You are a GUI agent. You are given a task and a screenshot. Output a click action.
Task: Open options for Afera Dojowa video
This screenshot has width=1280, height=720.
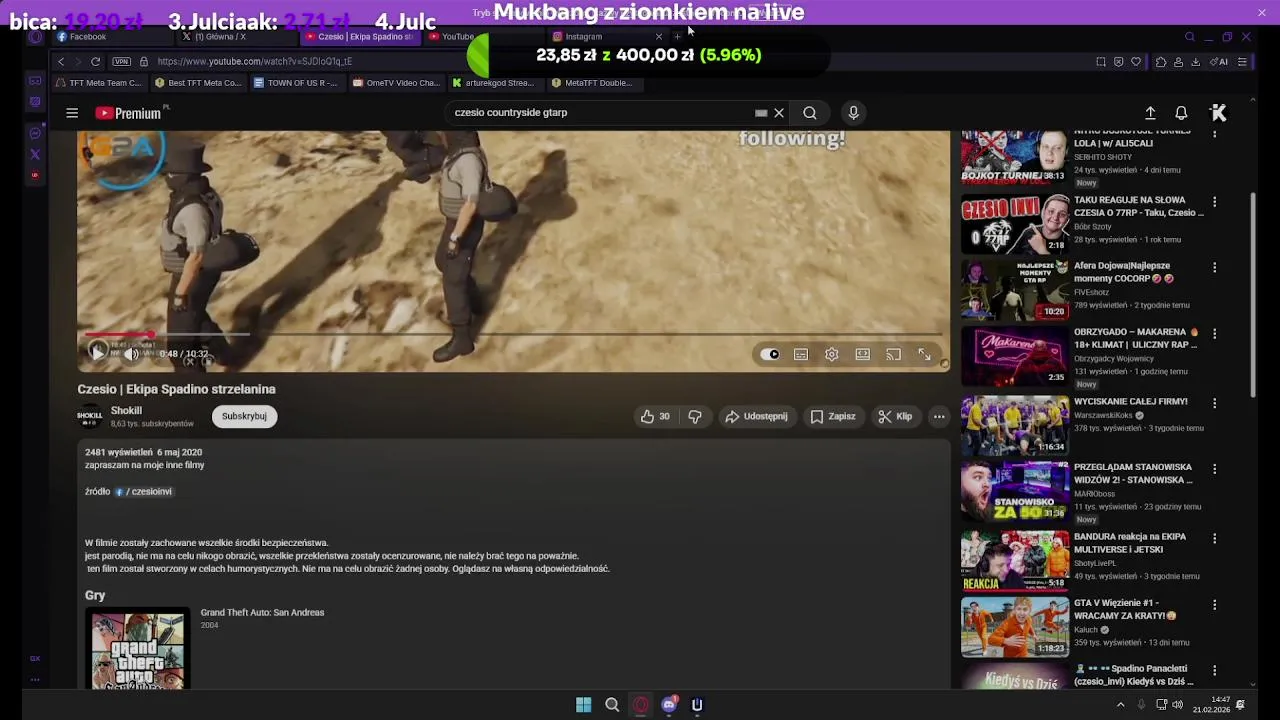[x=1214, y=268]
